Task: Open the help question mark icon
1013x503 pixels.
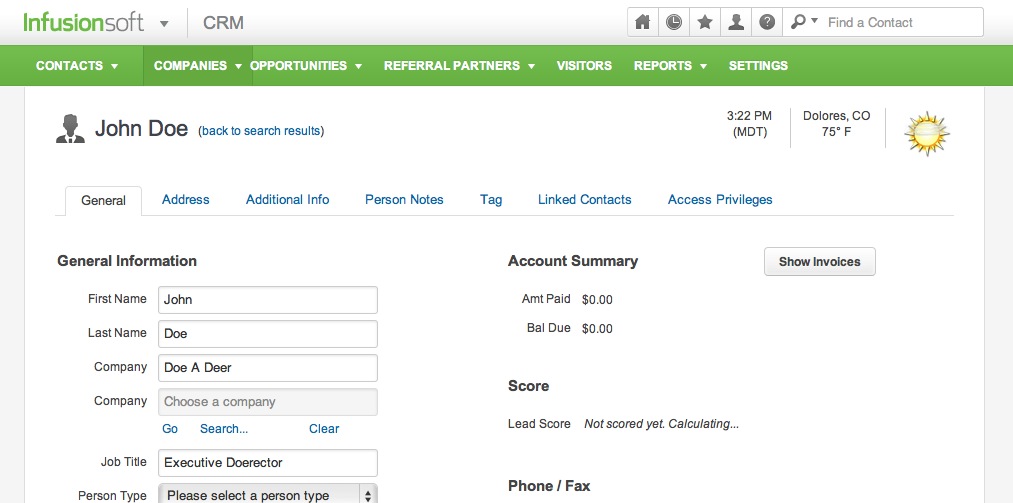Action: [767, 23]
